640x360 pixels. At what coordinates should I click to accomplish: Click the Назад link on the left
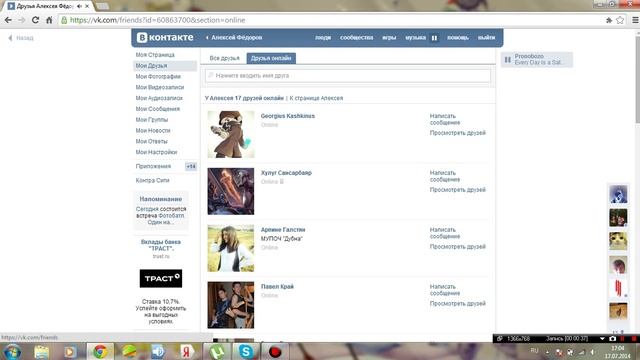21,38
